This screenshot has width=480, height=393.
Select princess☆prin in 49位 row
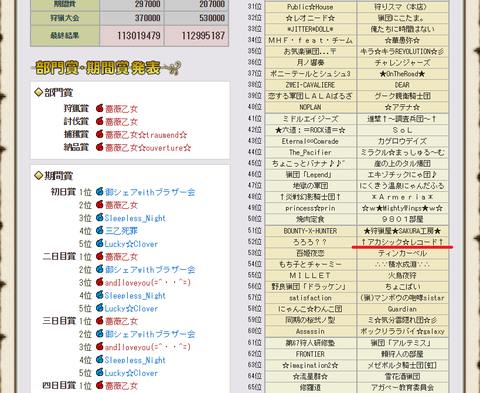tap(310, 208)
